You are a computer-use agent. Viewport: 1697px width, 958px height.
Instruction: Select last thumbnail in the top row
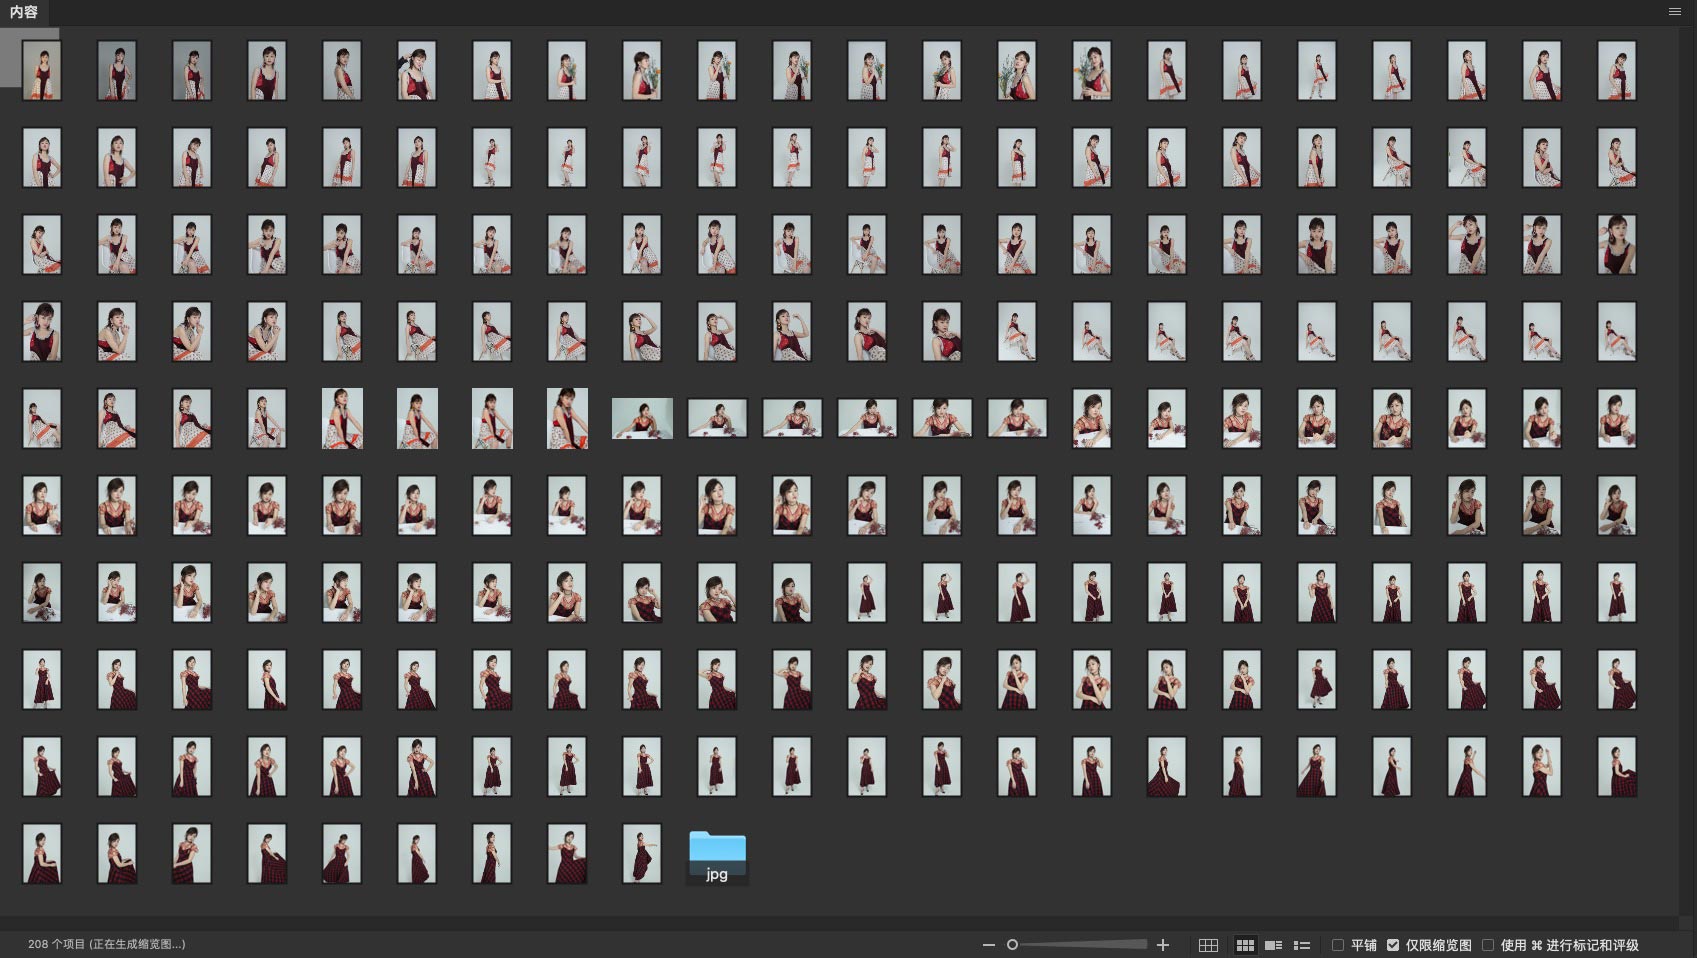(x=1617, y=70)
